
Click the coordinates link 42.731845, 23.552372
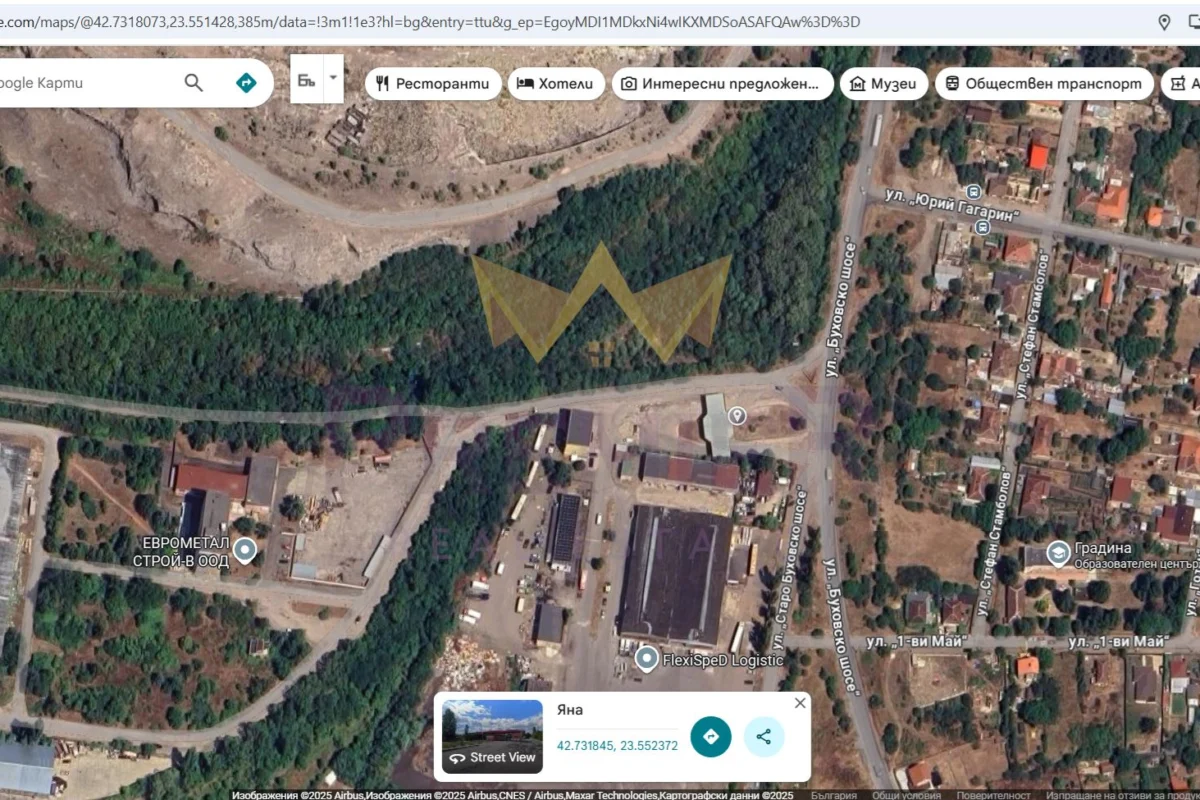[617, 745]
